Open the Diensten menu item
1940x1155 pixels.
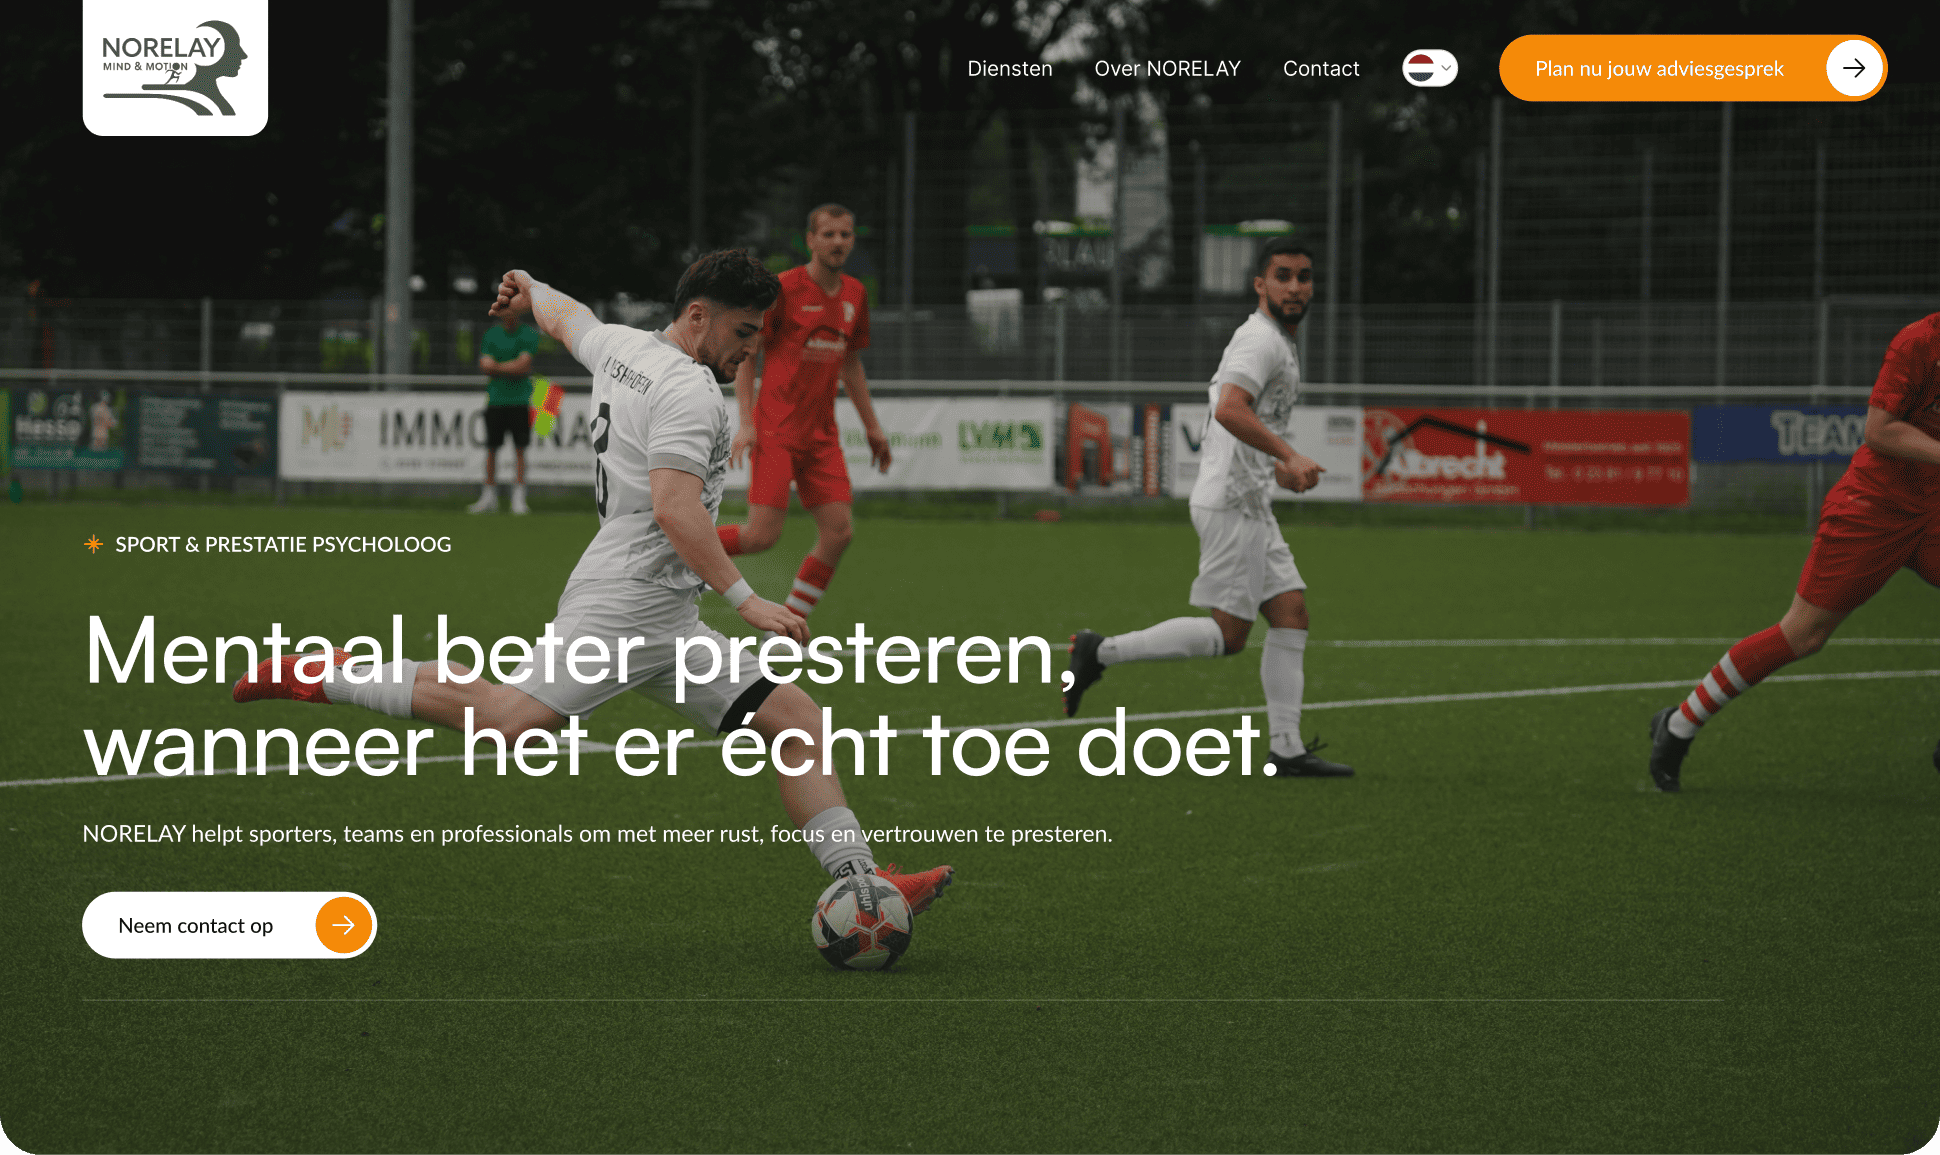[1010, 68]
